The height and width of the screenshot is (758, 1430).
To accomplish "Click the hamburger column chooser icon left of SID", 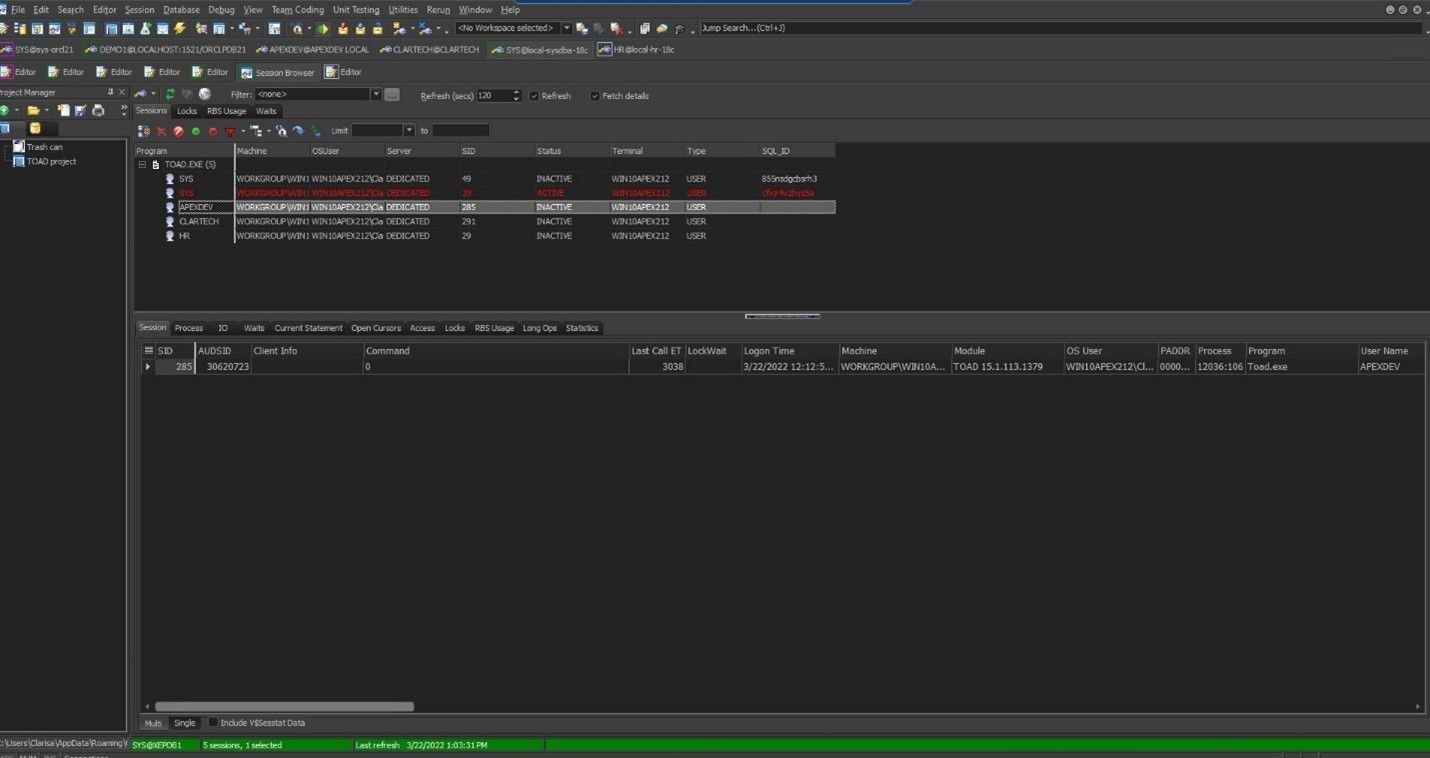I will (x=149, y=351).
